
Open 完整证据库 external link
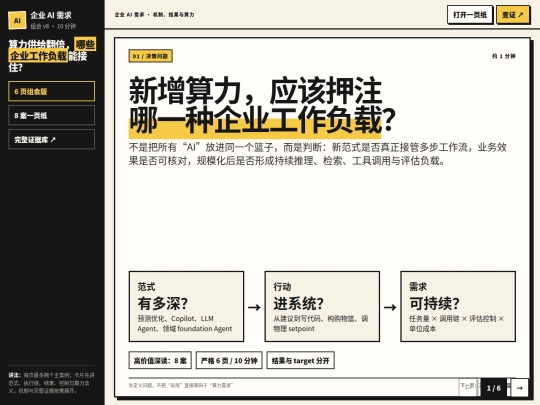pyautogui.click(x=52, y=139)
